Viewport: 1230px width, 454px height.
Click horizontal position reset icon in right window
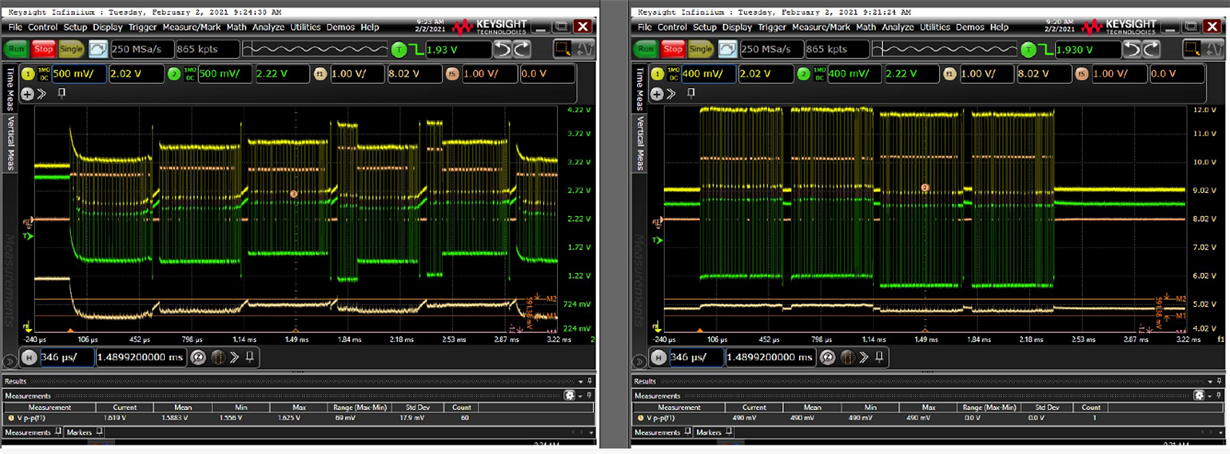click(x=827, y=358)
